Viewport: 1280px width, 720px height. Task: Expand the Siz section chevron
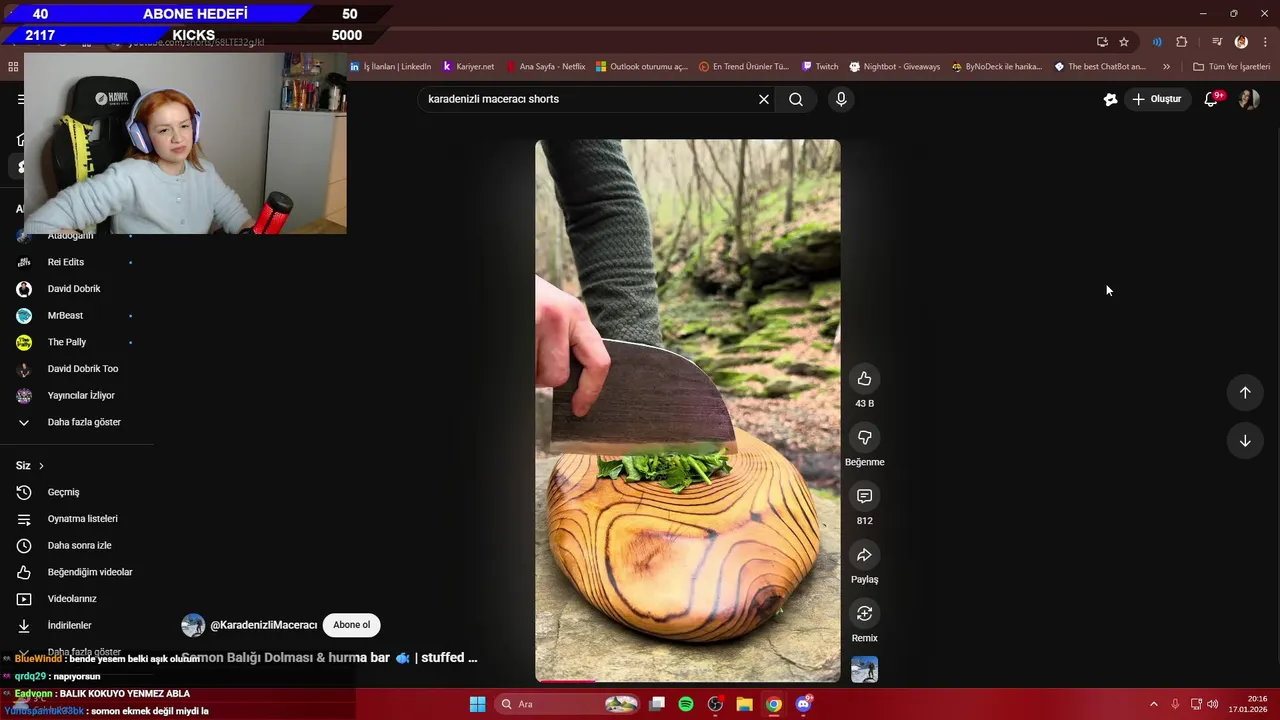tap(41, 466)
